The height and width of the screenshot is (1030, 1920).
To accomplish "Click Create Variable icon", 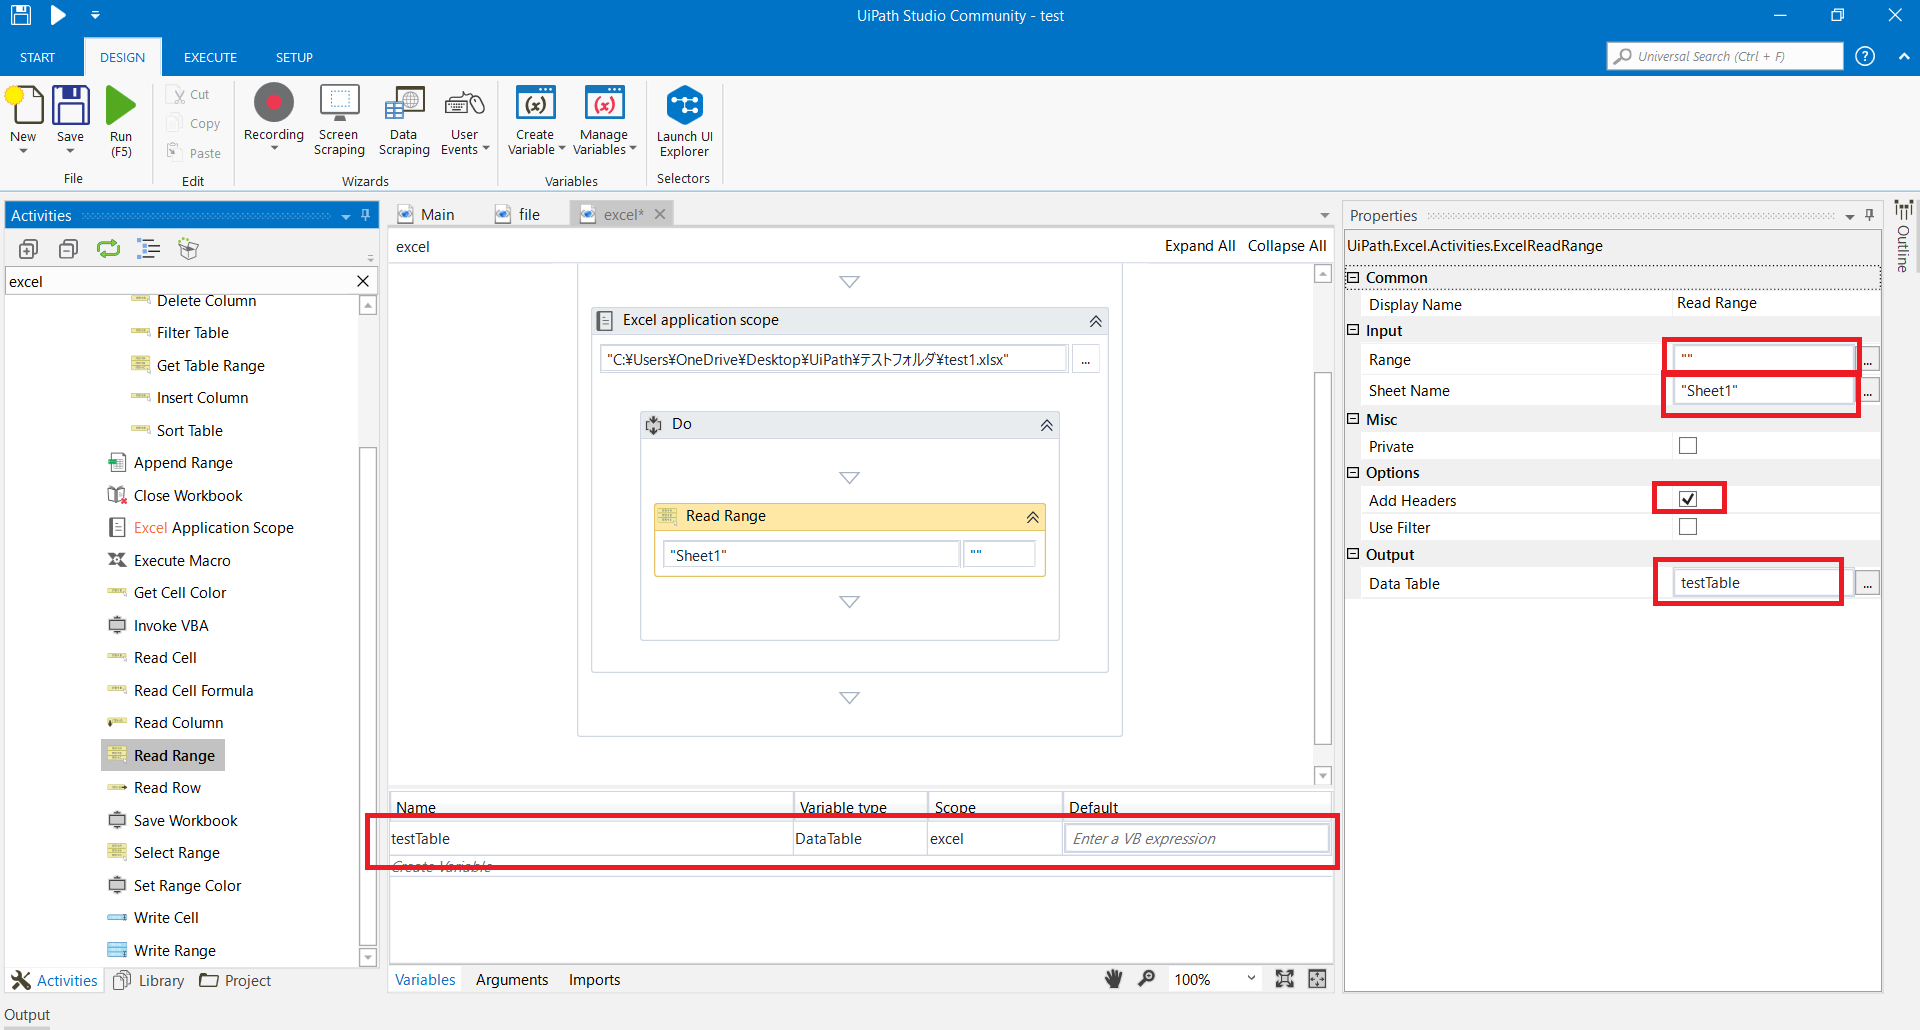I will (x=535, y=103).
